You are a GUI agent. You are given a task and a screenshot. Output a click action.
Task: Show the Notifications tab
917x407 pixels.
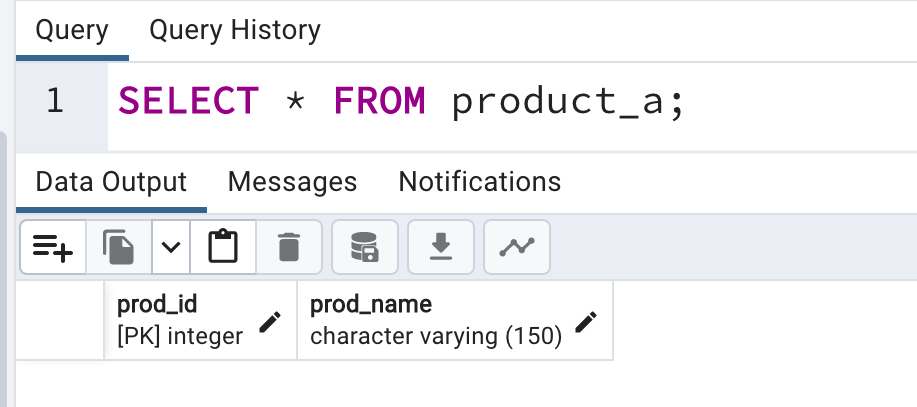[x=480, y=181]
